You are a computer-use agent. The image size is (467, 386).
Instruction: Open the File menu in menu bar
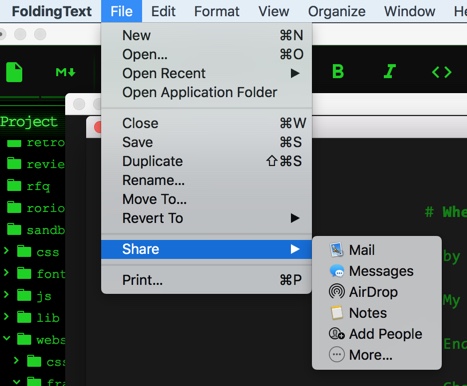pyautogui.click(x=121, y=11)
